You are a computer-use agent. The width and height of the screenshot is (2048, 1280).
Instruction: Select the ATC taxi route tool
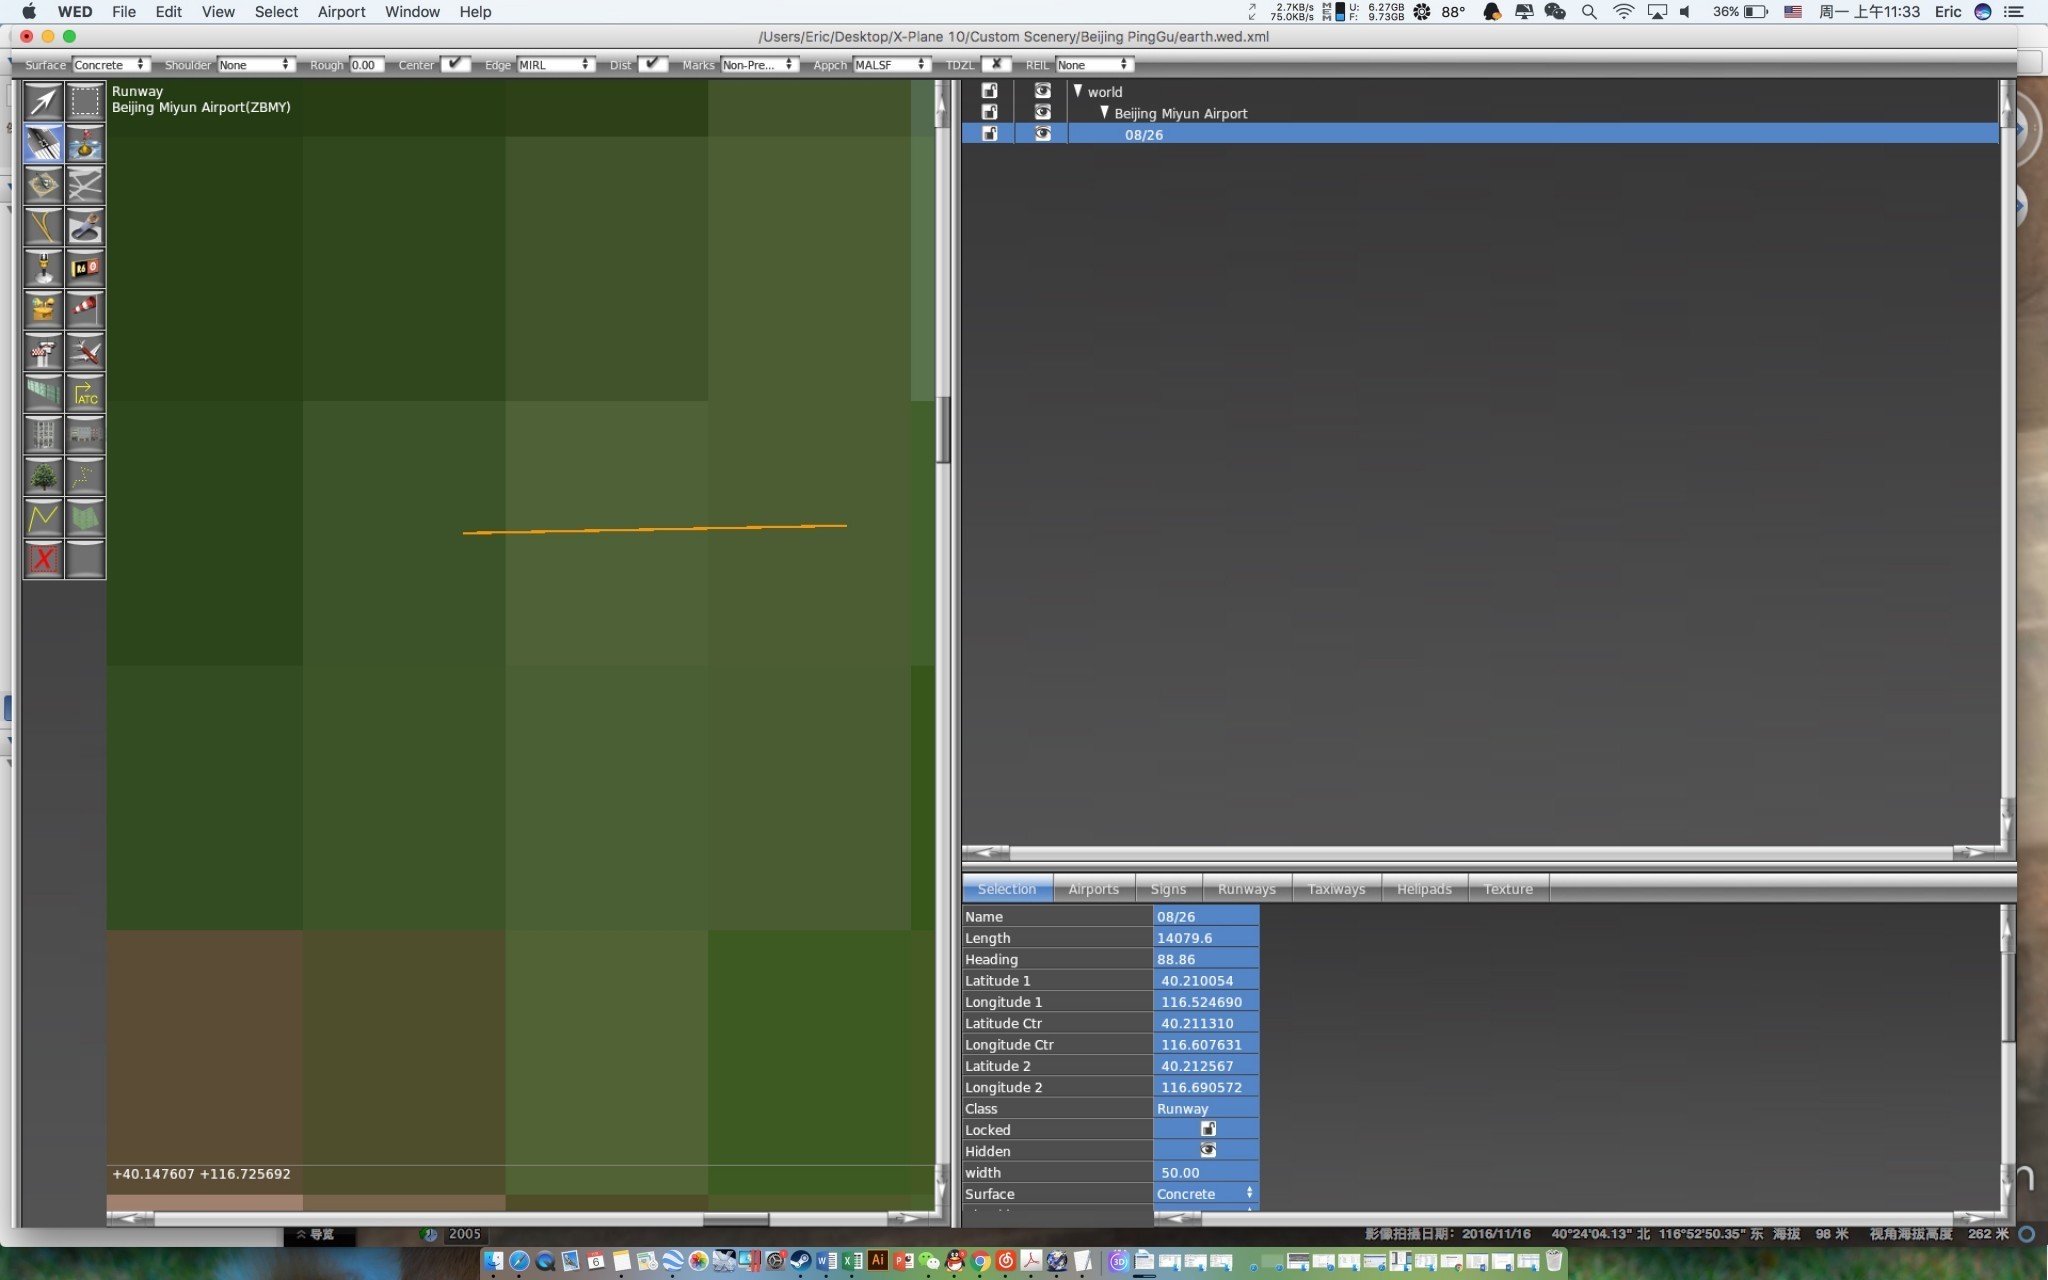(85, 393)
